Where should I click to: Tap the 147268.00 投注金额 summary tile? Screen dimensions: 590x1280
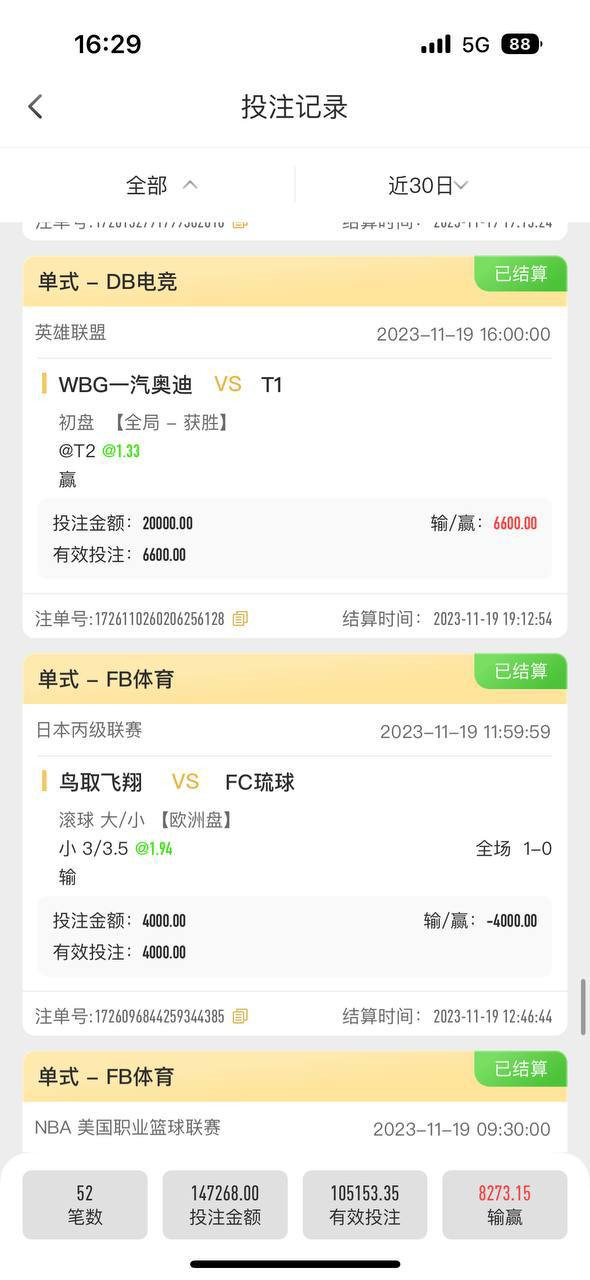(225, 1205)
